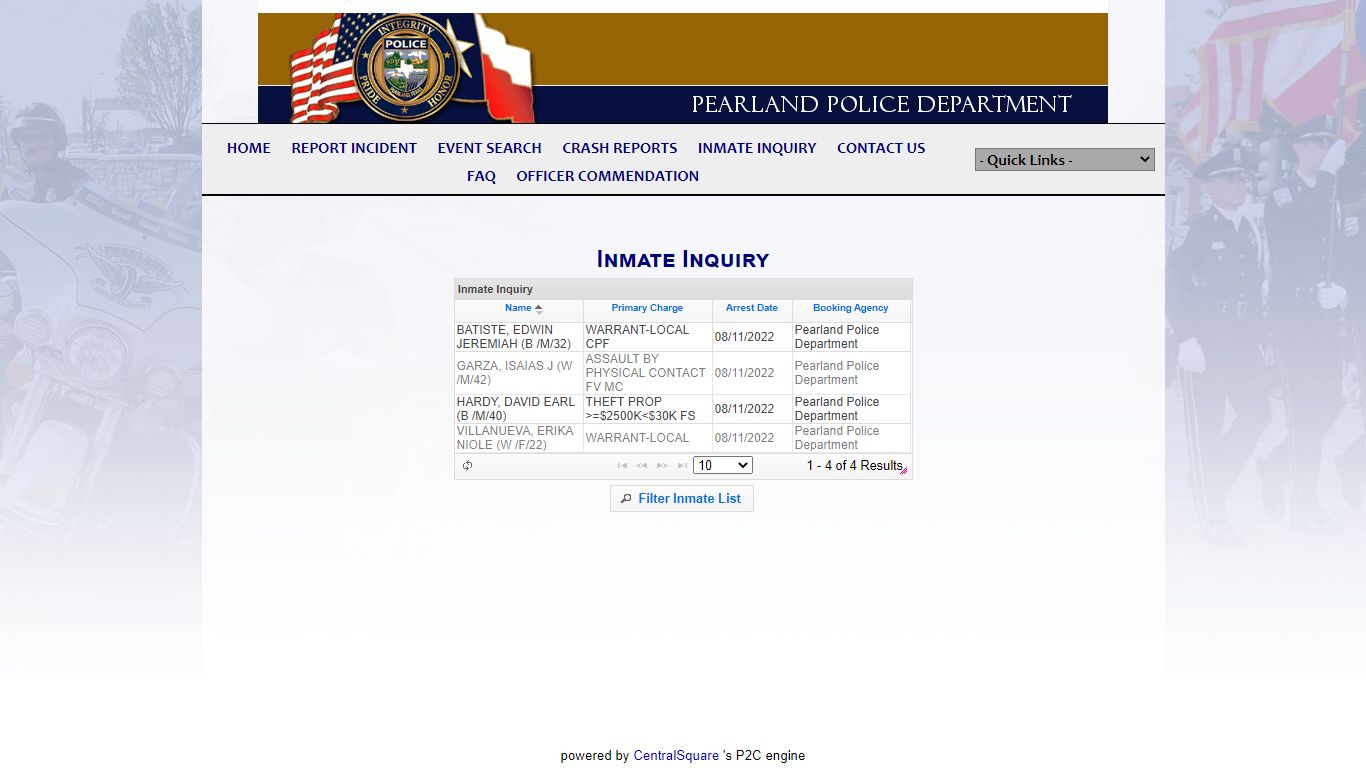Image resolution: width=1366 pixels, height=768 pixels.
Task: Click Villanueva's WARRANT-LOCAL charge cell
Action: [647, 438]
